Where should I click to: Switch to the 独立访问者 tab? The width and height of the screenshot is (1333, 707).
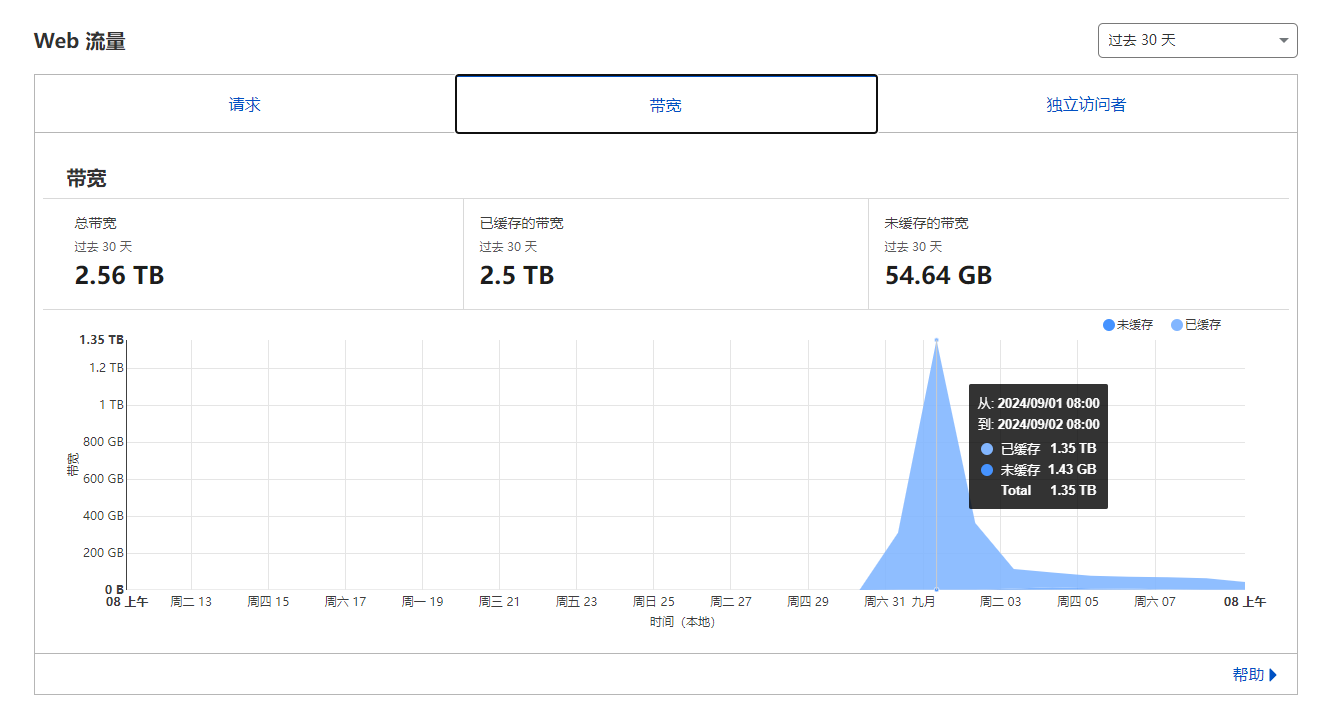(x=1086, y=103)
